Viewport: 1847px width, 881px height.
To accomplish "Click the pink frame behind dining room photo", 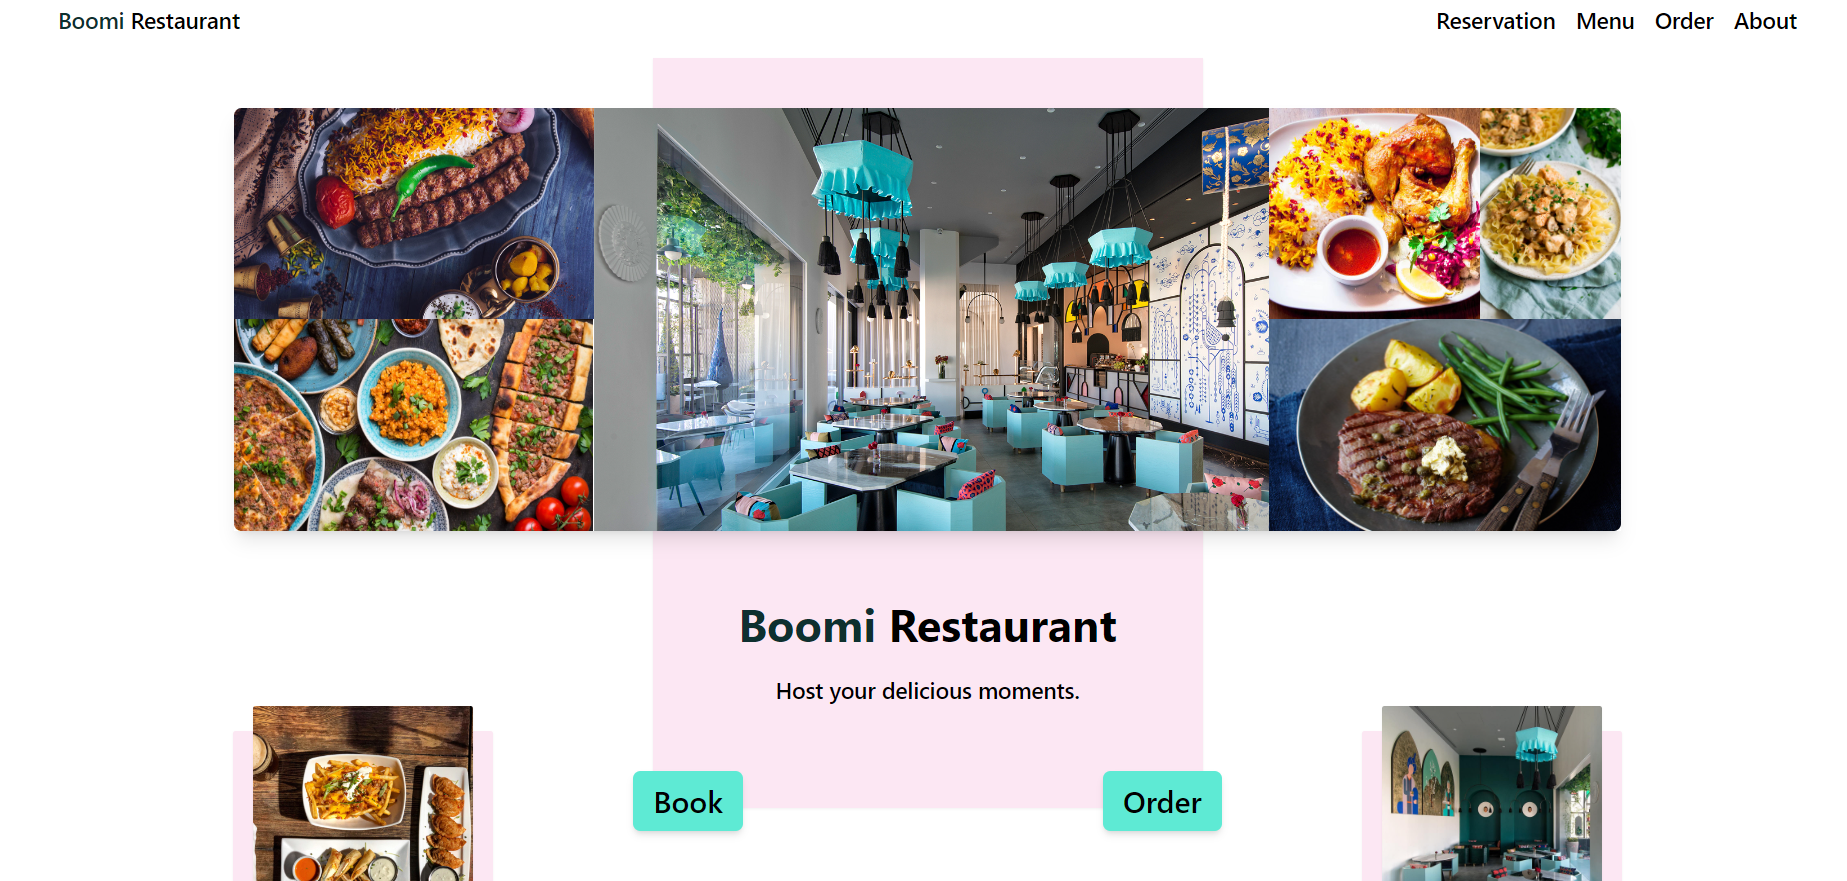I will point(1612,806).
